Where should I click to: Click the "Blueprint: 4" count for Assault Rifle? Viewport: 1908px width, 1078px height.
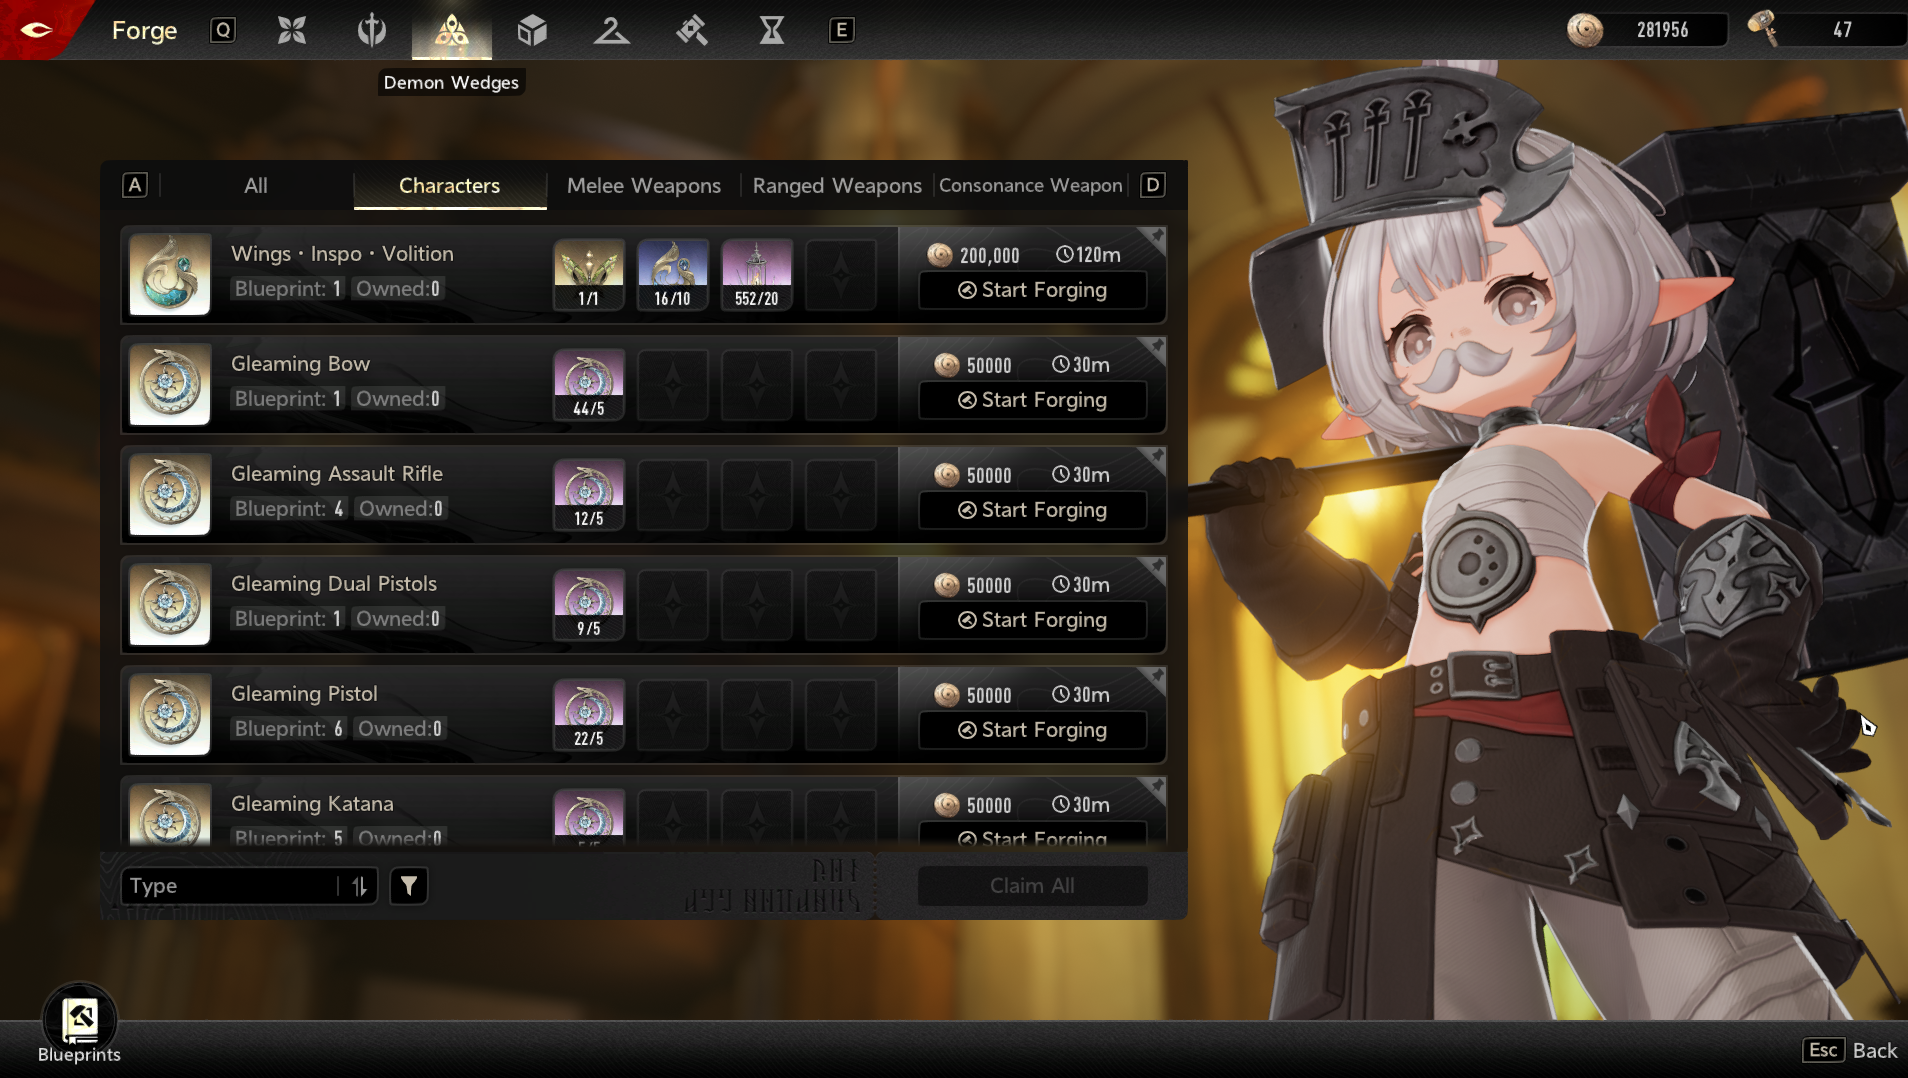pyautogui.click(x=289, y=508)
